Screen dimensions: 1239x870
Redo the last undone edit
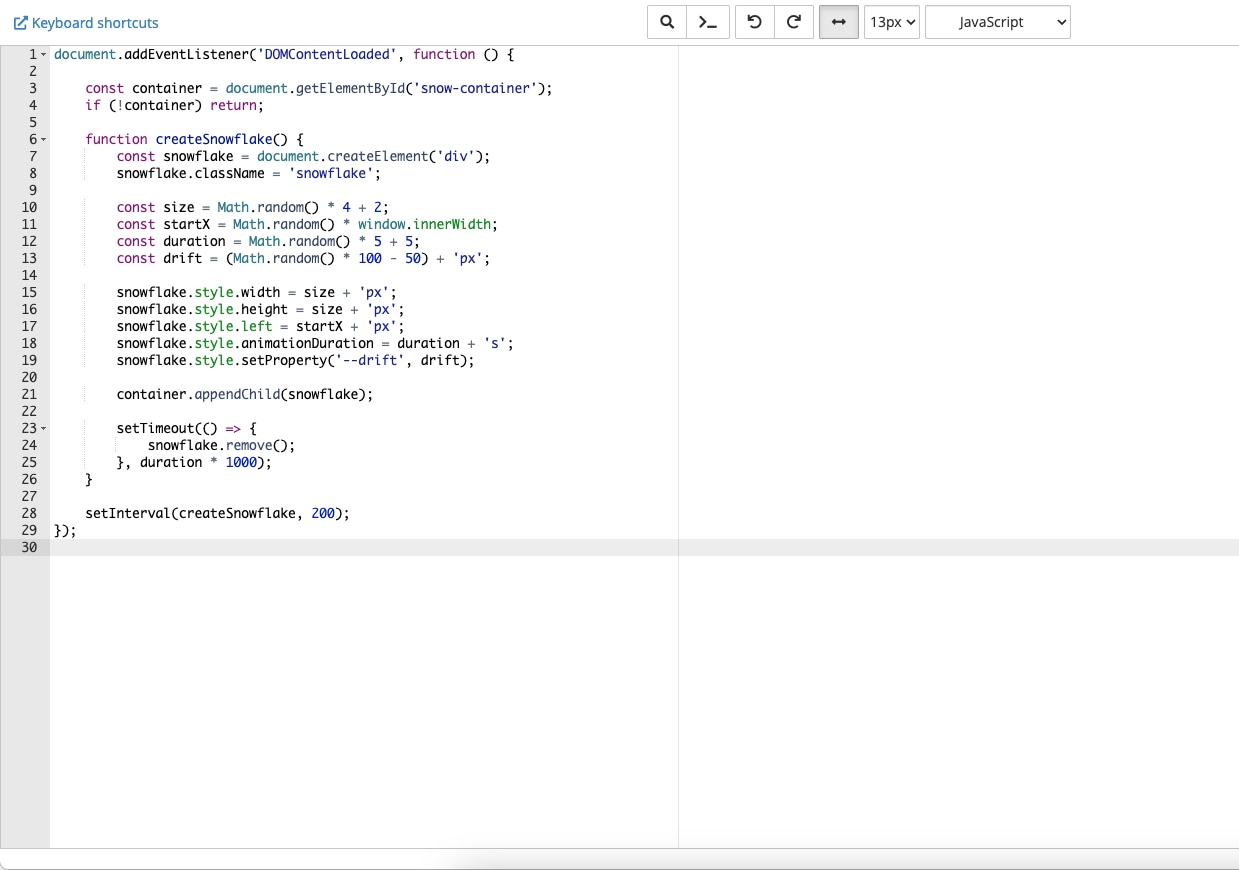coord(794,22)
